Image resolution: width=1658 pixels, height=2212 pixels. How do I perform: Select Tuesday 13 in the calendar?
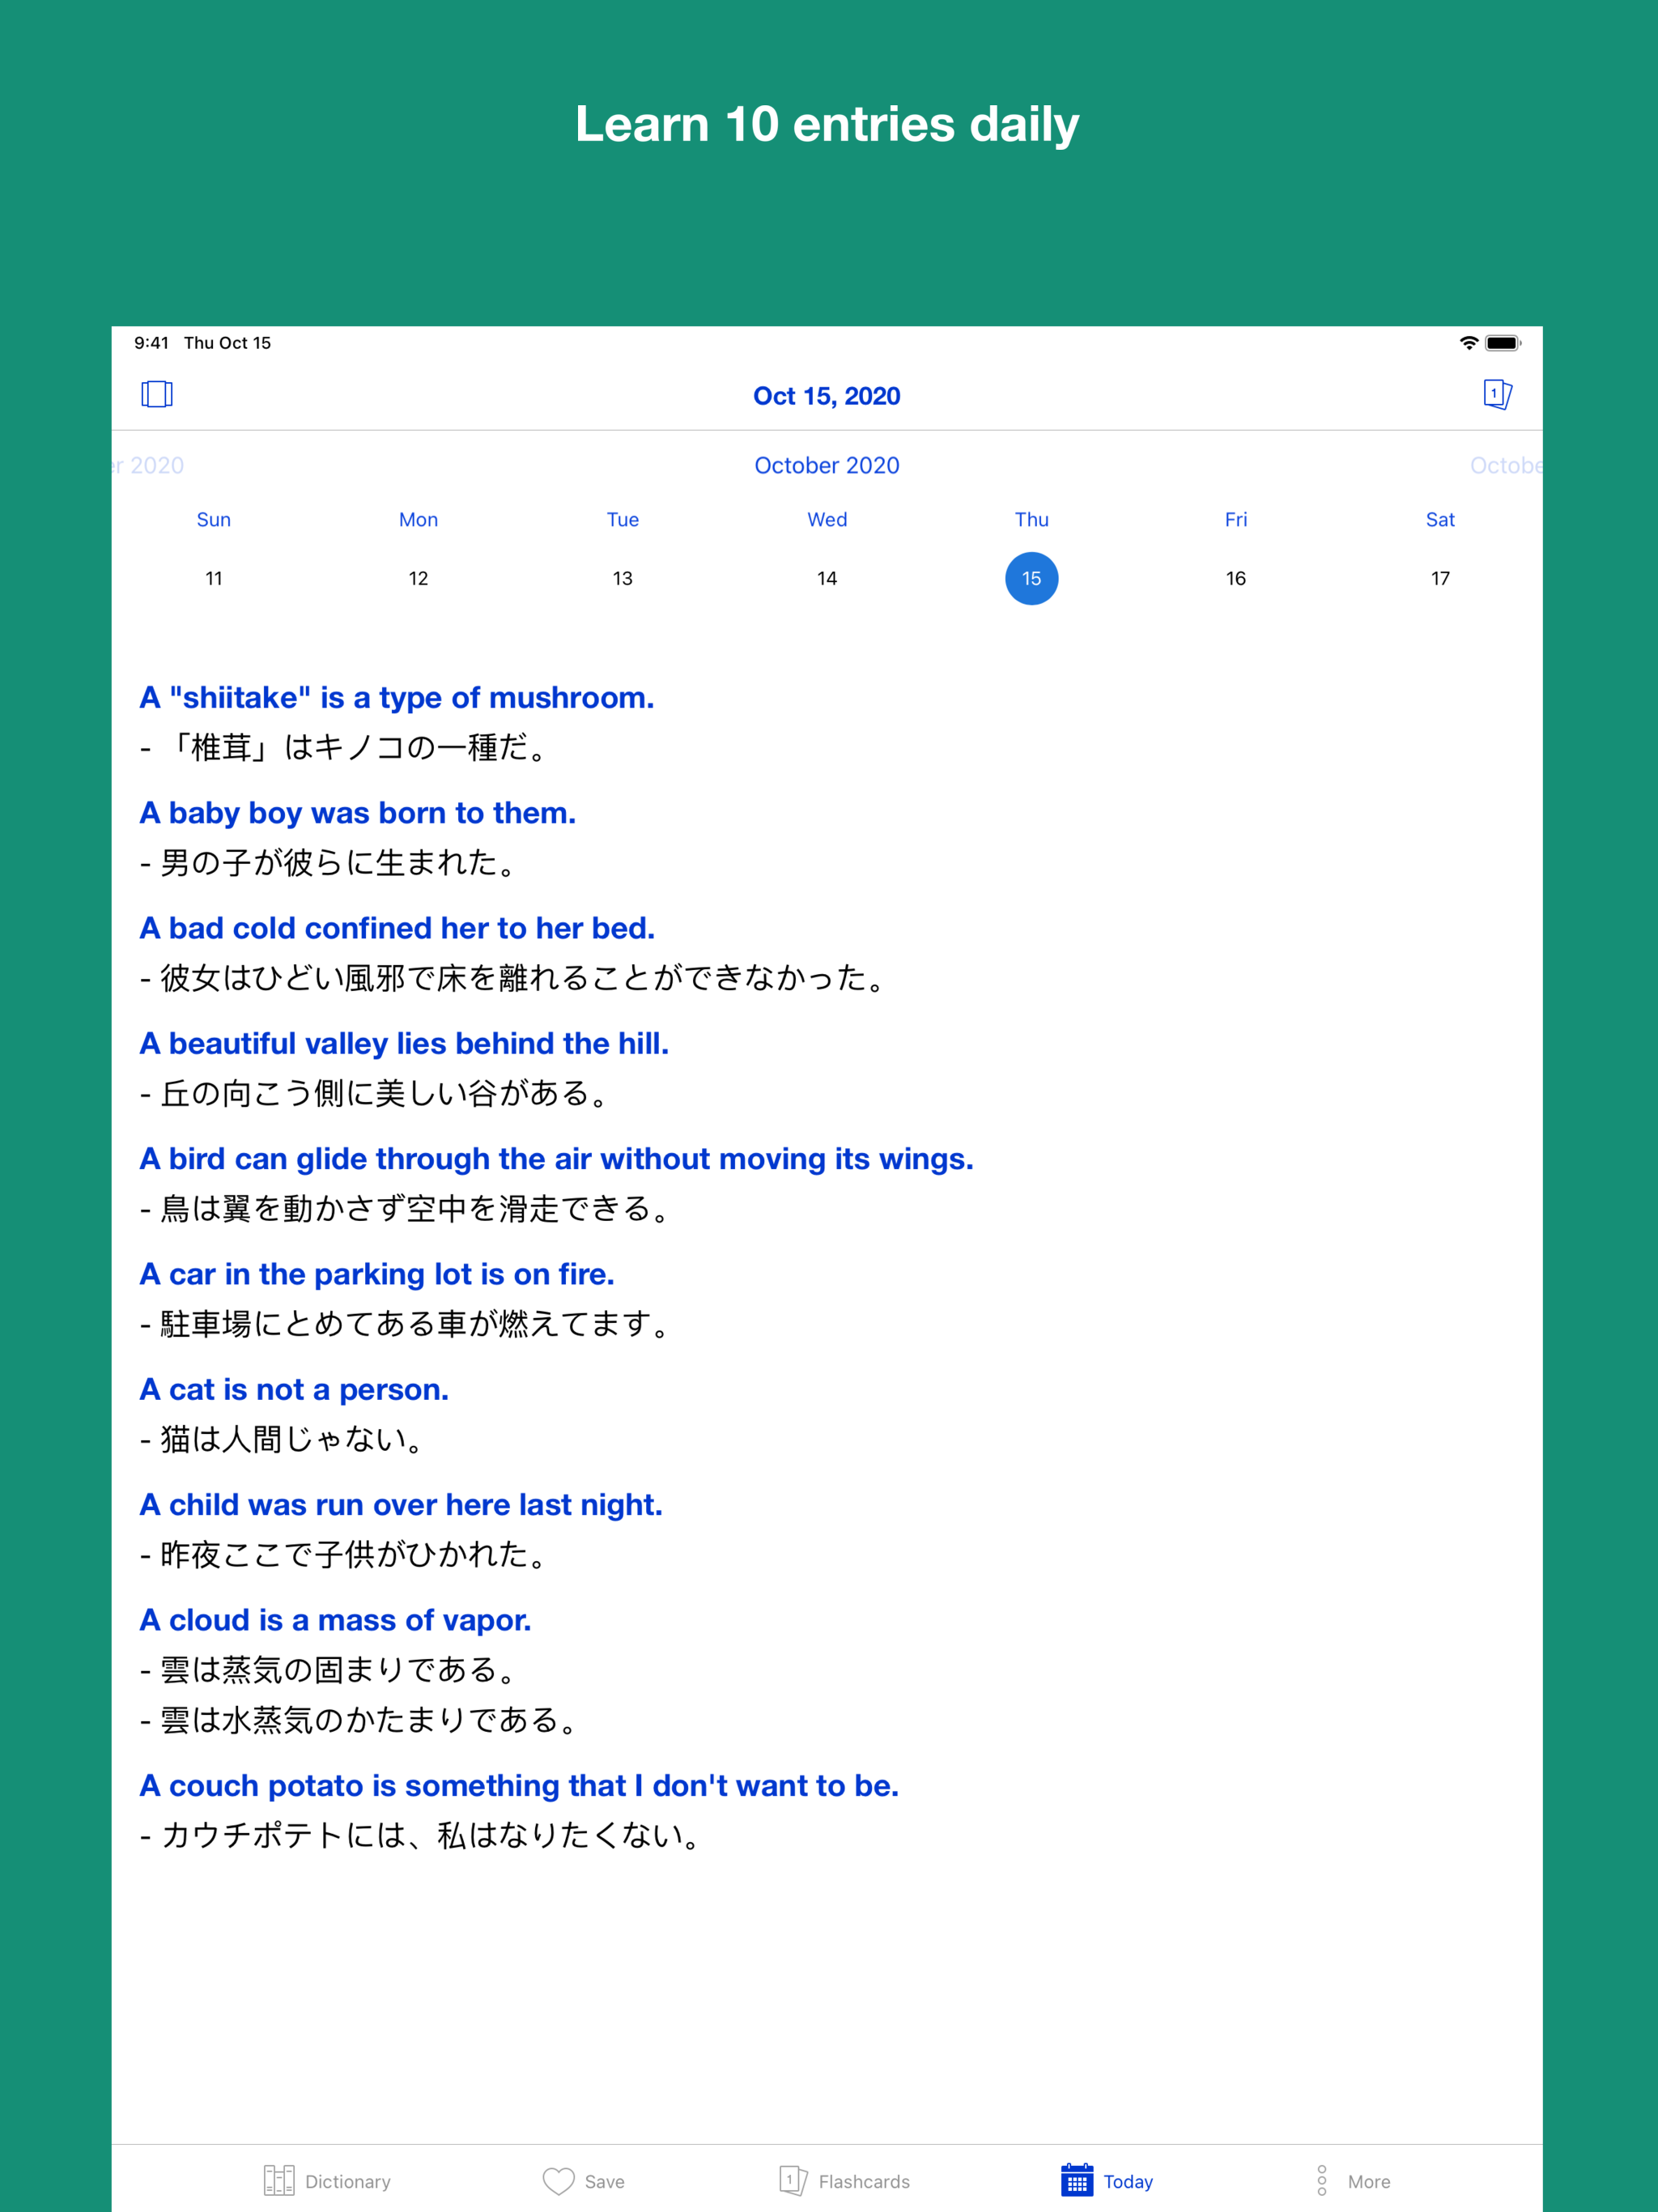click(x=623, y=578)
